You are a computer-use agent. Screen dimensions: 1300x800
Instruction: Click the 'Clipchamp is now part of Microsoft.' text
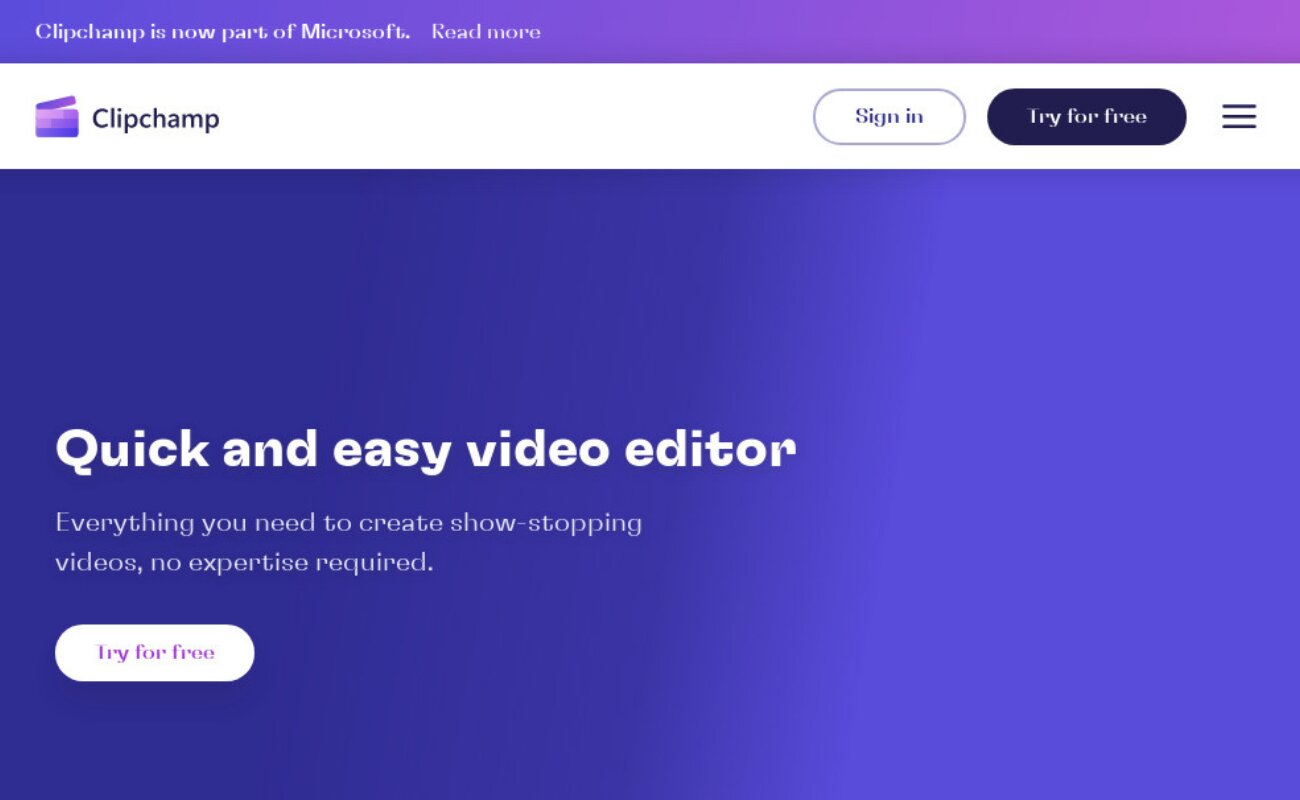223,32
